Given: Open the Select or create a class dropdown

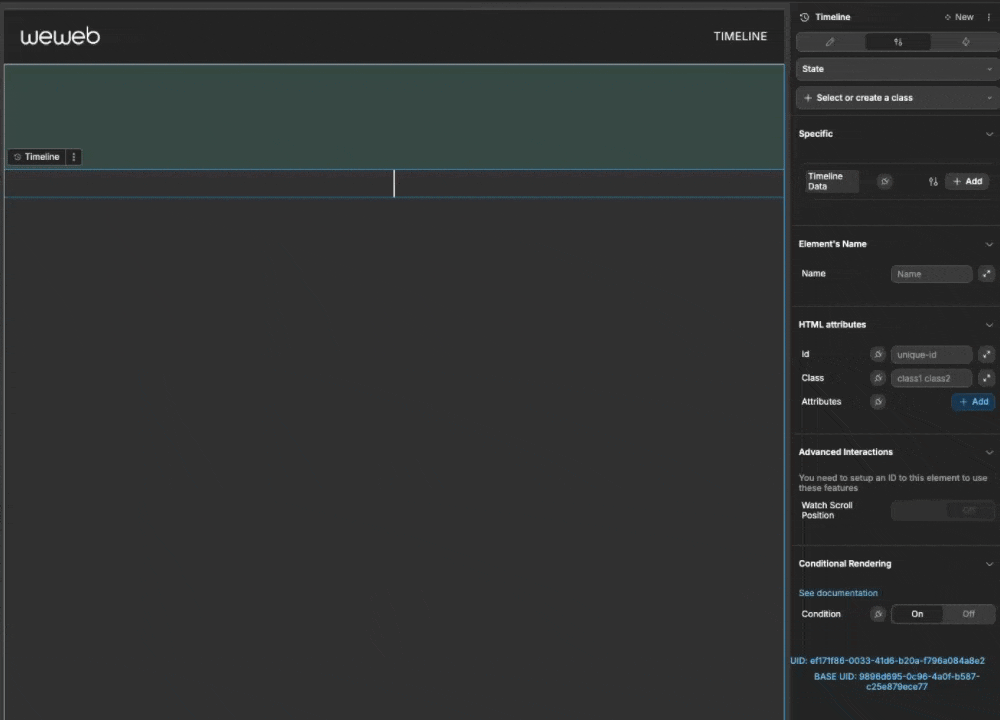Looking at the screenshot, I should 895,97.
